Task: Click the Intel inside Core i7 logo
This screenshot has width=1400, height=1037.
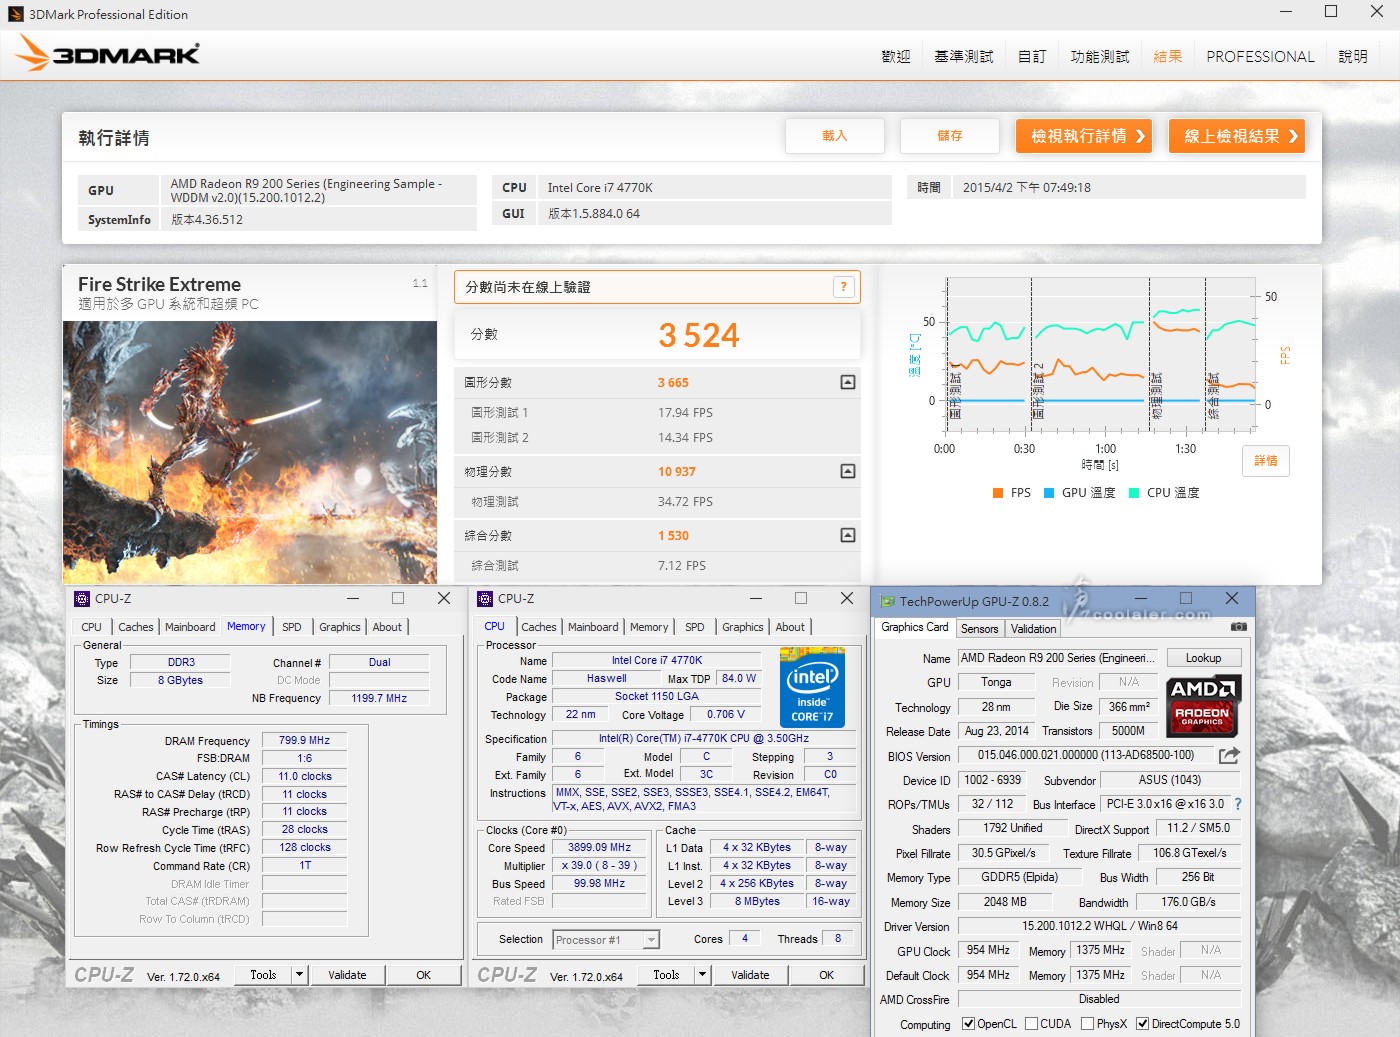Action: (x=812, y=687)
